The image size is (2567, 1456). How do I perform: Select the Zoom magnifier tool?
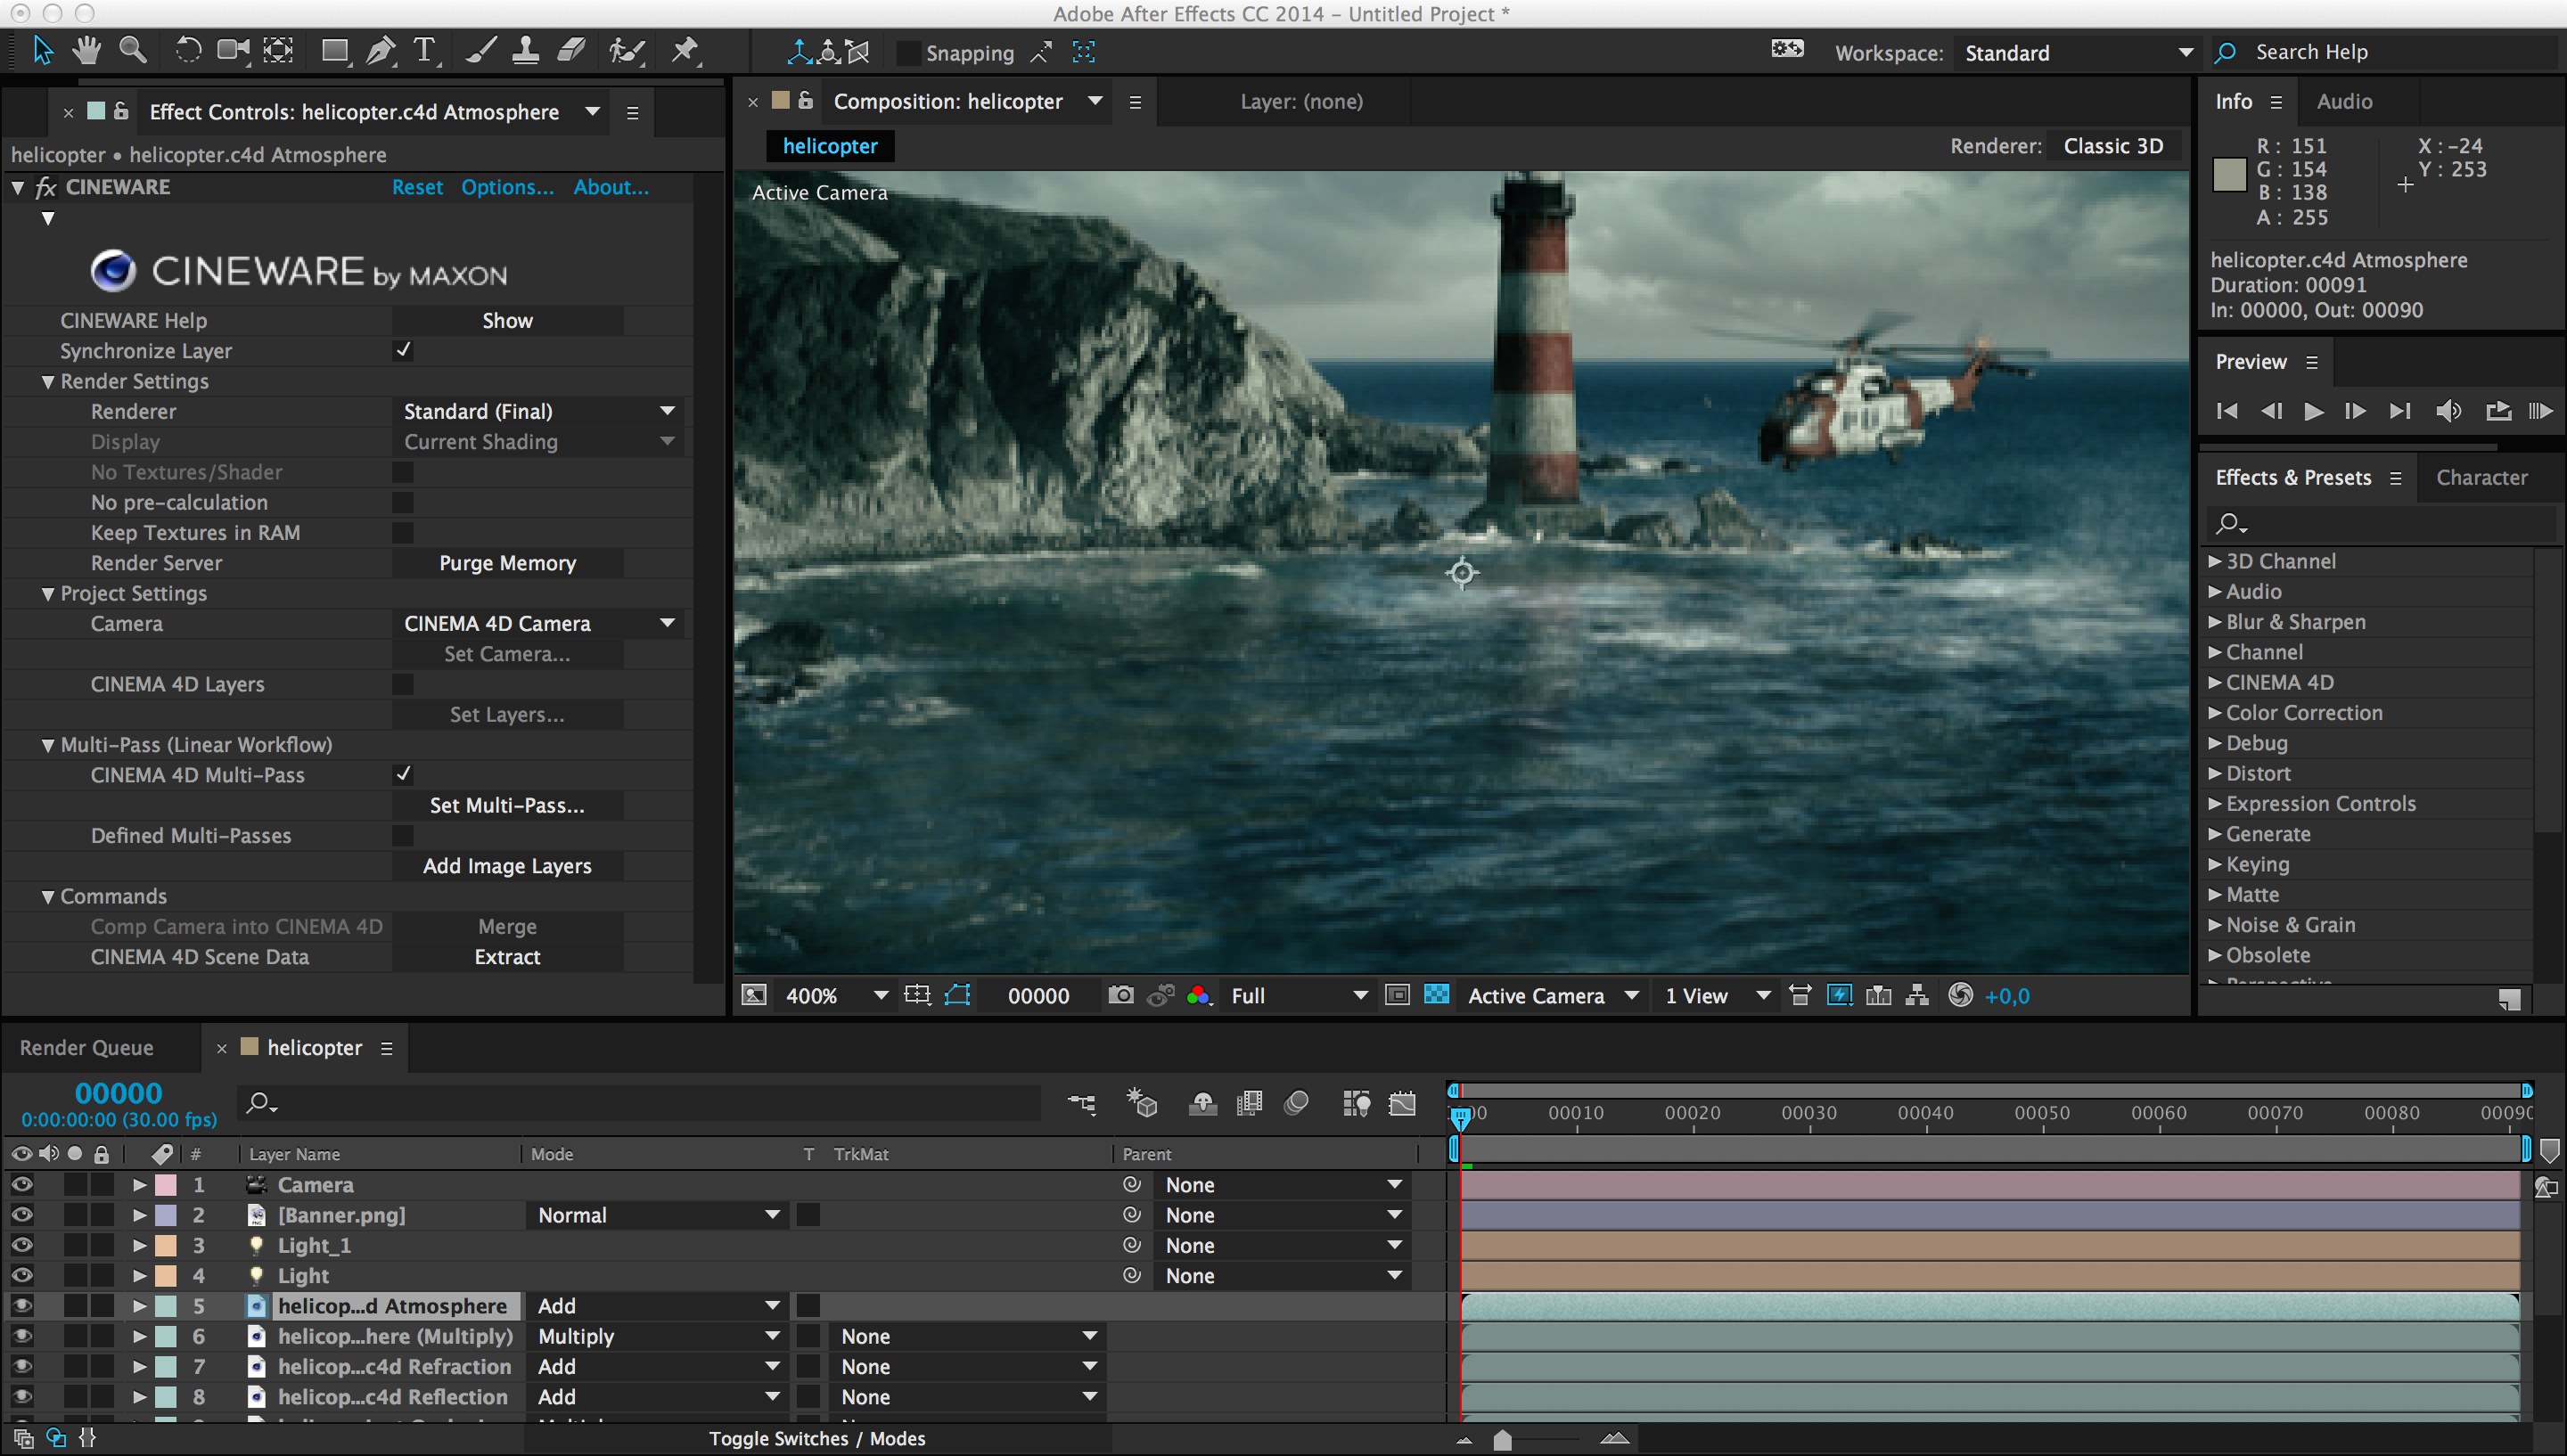(133, 51)
